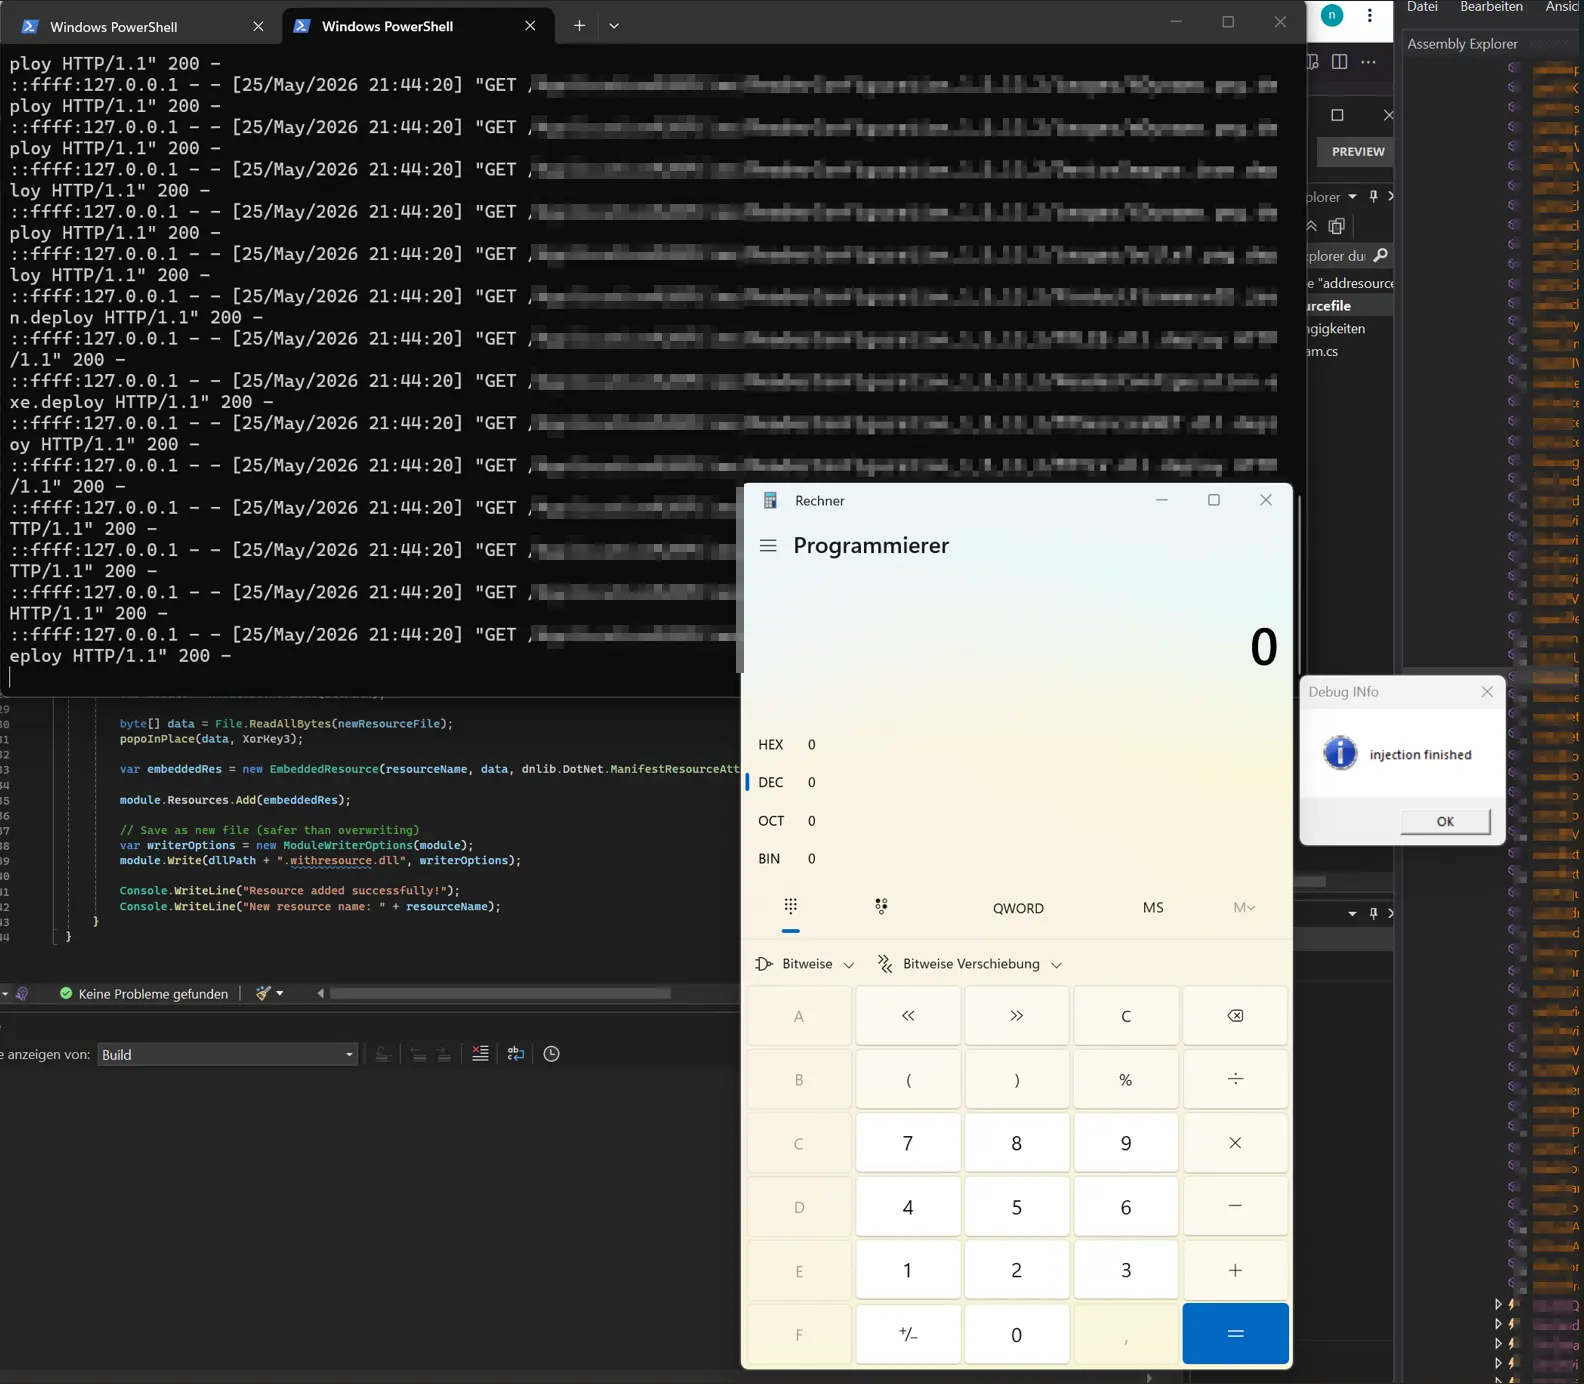Click the right shift >> key
This screenshot has width=1584, height=1384.
[x=1016, y=1016]
